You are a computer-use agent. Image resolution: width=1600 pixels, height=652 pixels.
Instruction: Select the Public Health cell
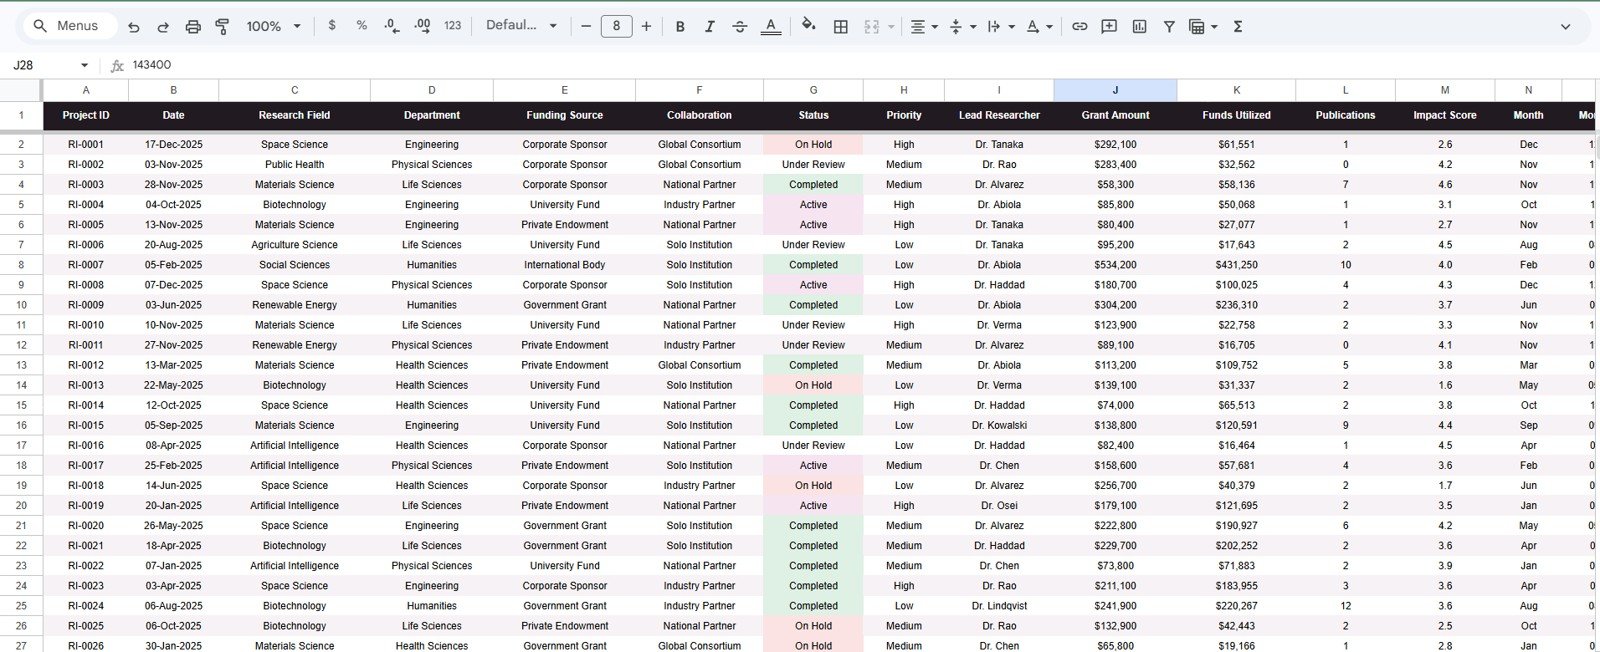[294, 164]
